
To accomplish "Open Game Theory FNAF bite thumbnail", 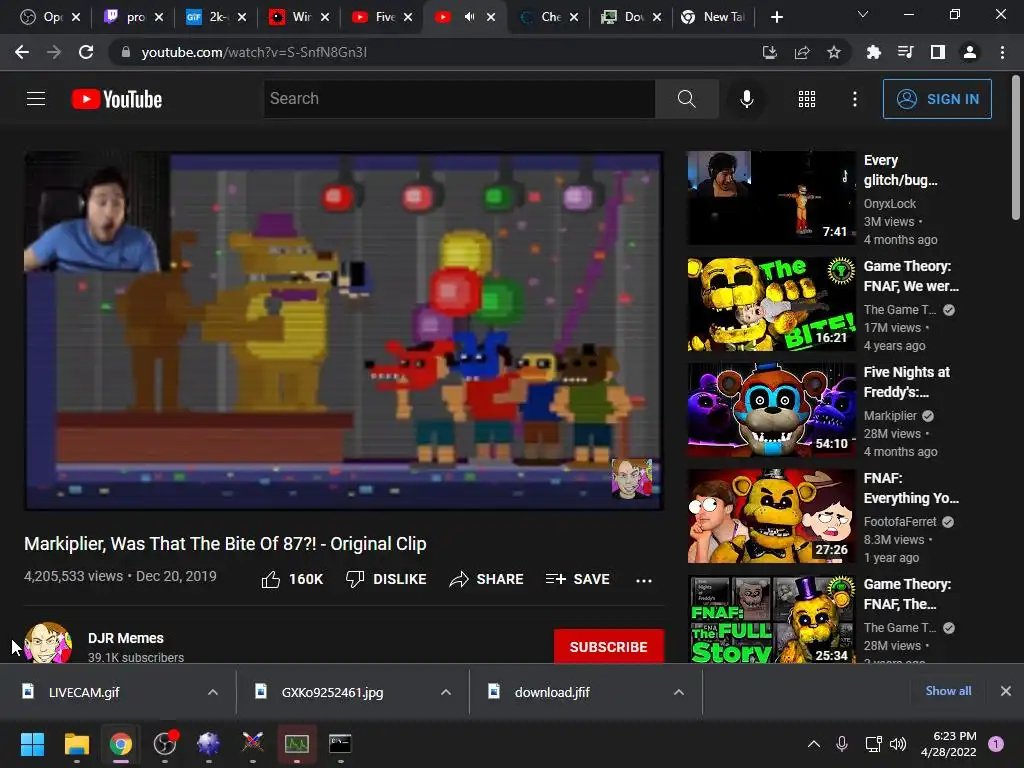I will (x=771, y=304).
